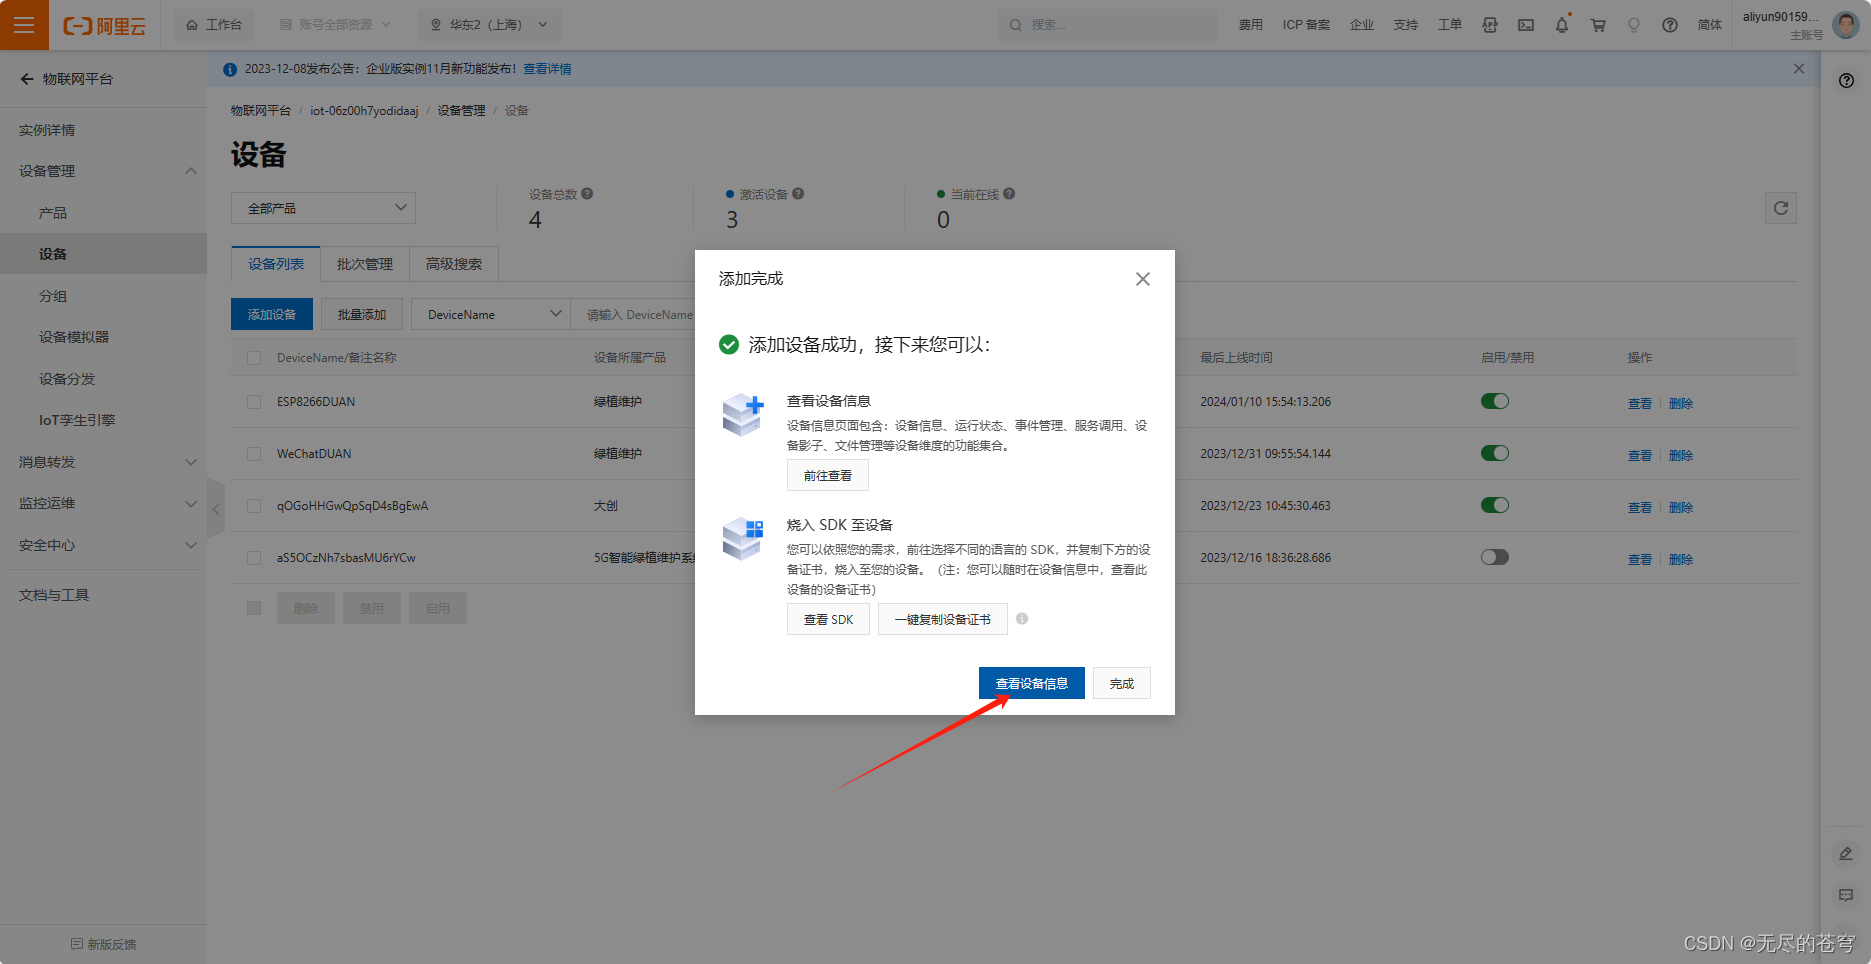The image size is (1871, 964).
Task: Click help icon next to 设备总数
Action: coord(587,194)
